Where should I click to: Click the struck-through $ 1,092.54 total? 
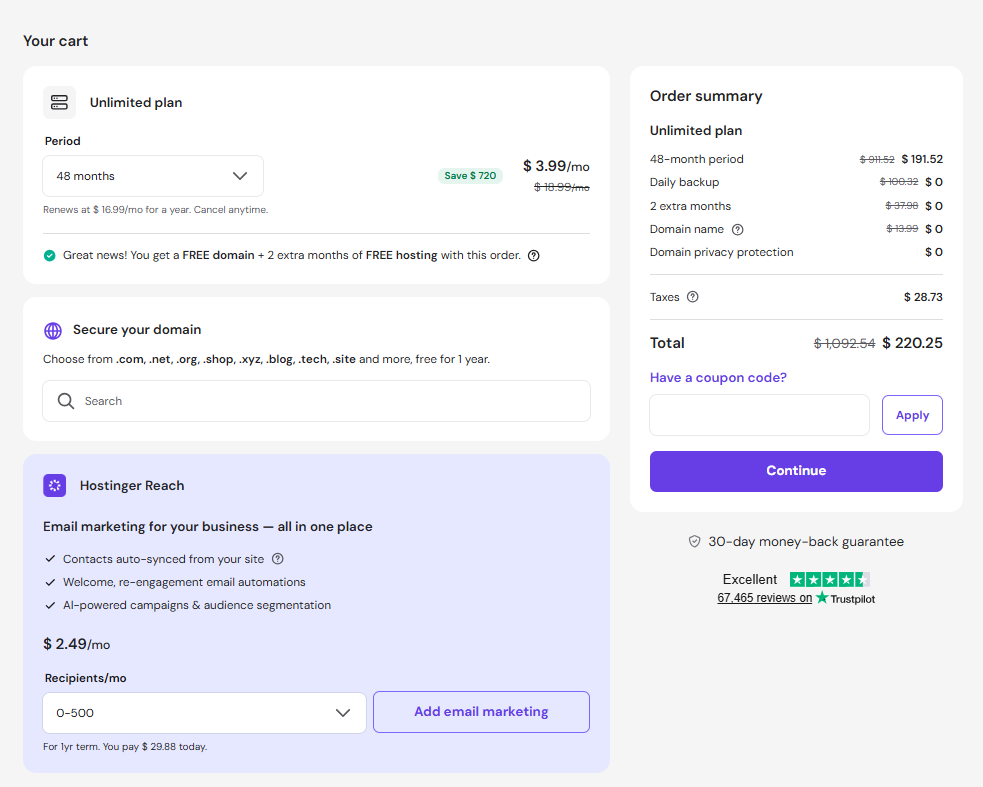click(x=844, y=344)
